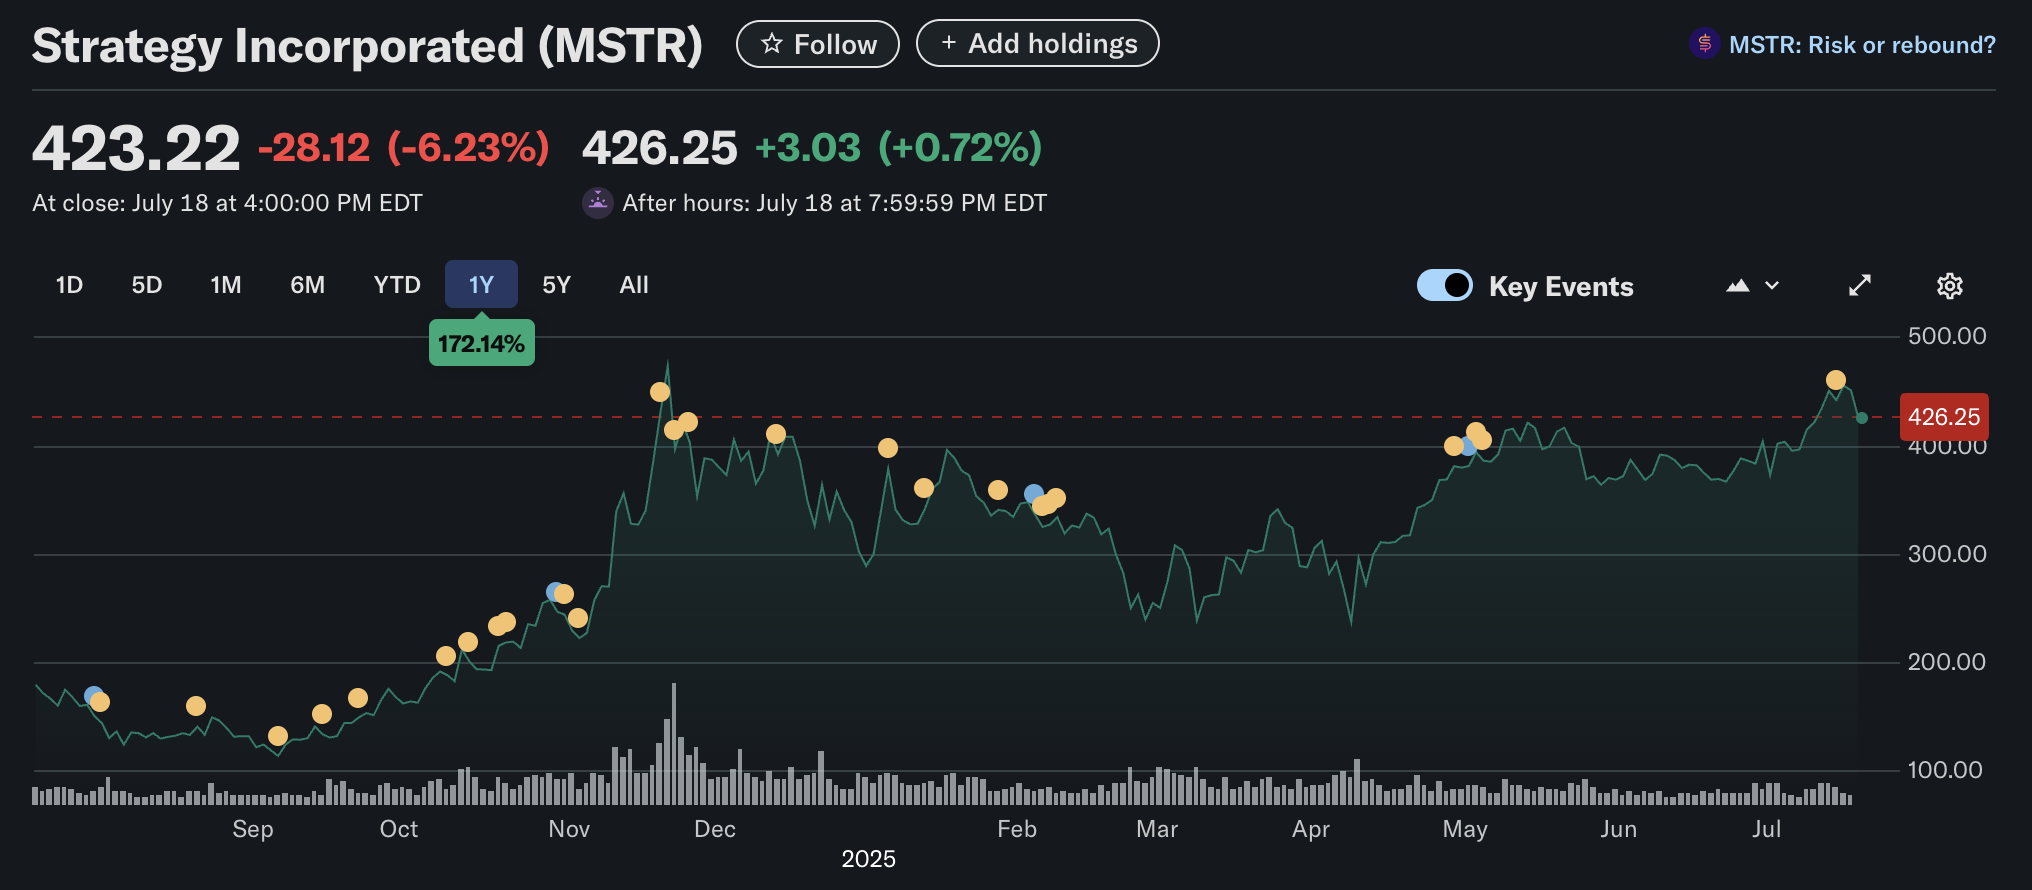The image size is (2032, 890).
Task: Switch to the 5Y time range
Action: [556, 285]
